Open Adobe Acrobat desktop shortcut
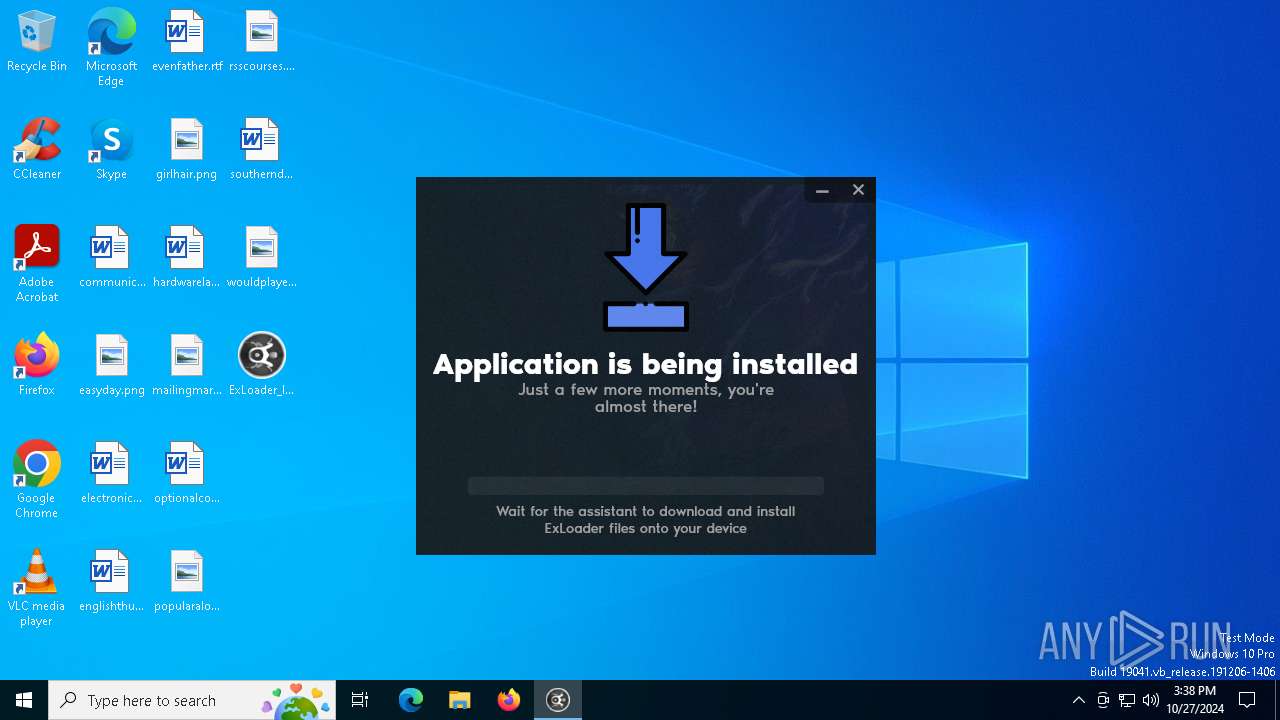 pyautogui.click(x=37, y=263)
